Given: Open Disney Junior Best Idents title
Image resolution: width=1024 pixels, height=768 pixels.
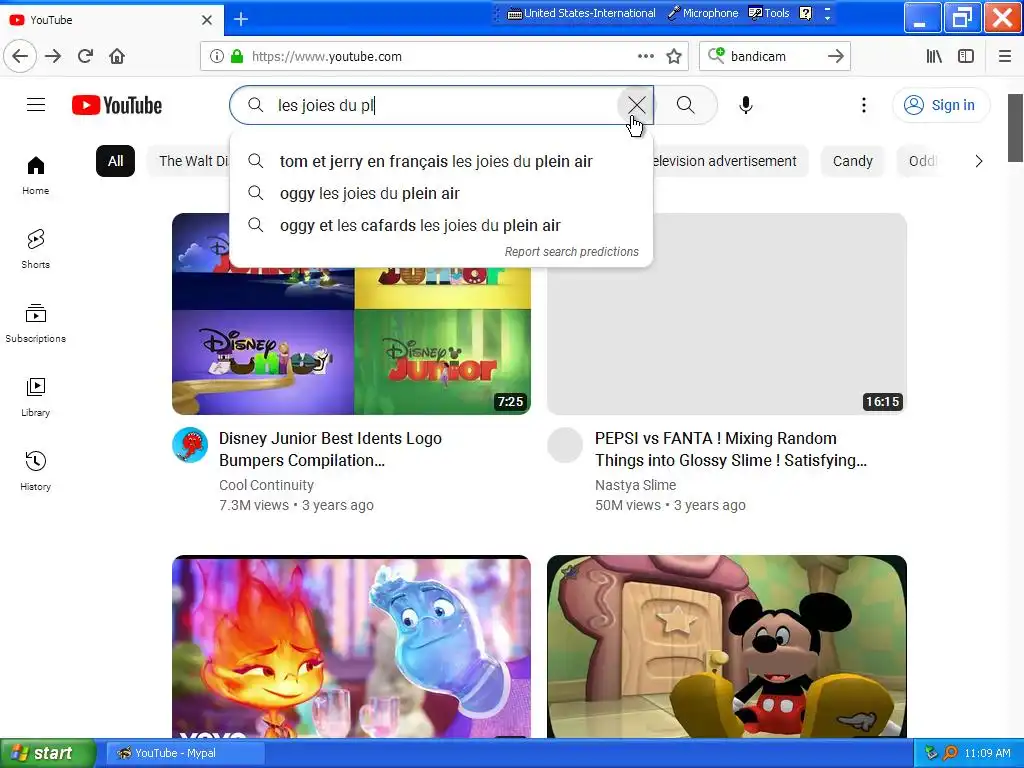Looking at the screenshot, I should click(x=330, y=449).
